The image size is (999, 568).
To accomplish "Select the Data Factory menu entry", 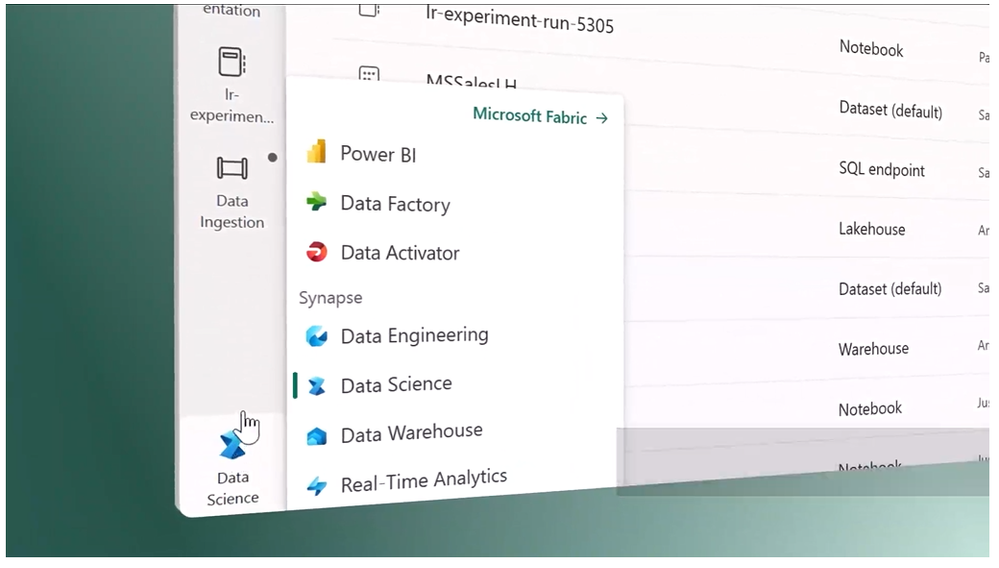I will click(395, 204).
